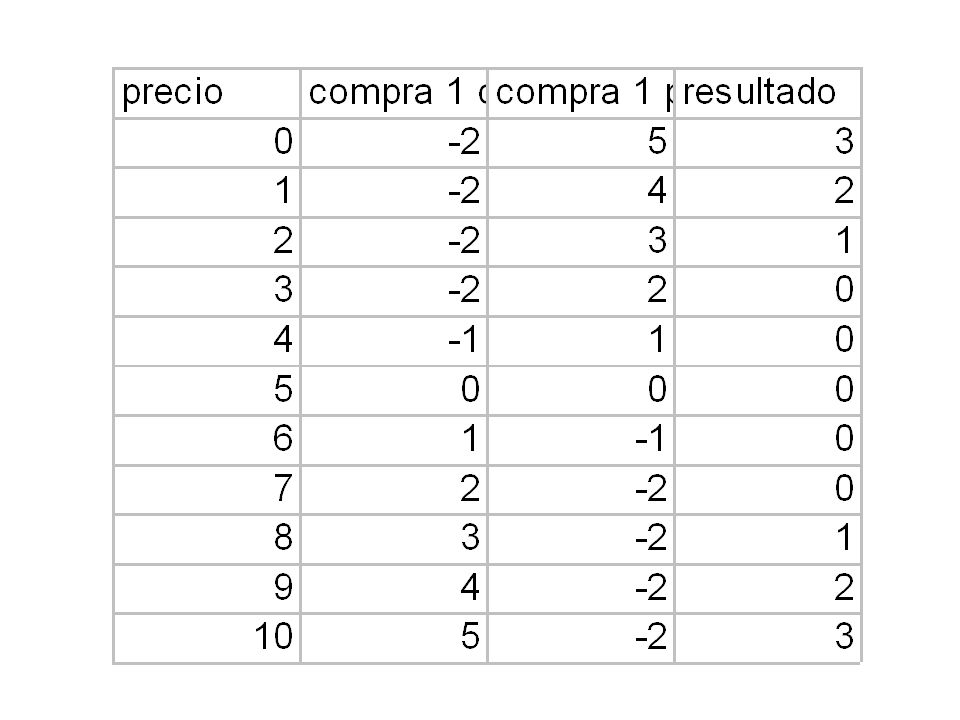Click the -1 cell in the precio 4 row
Screen dimensions: 960x720
click(x=394, y=341)
